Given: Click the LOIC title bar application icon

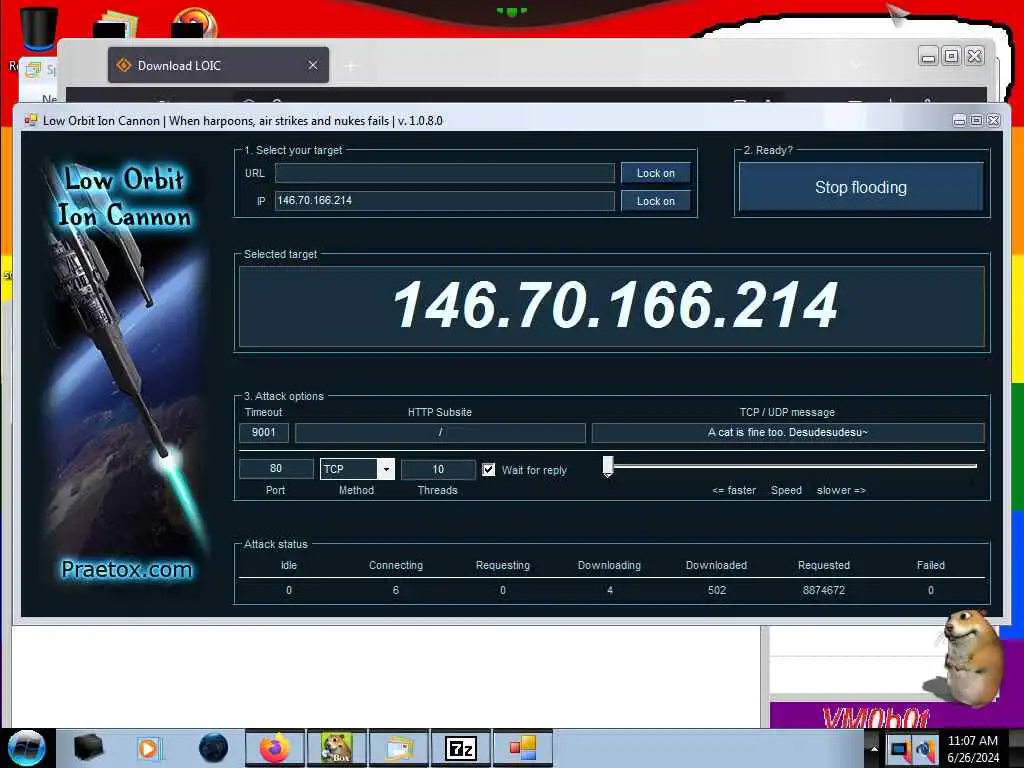Looking at the screenshot, I should point(31,120).
